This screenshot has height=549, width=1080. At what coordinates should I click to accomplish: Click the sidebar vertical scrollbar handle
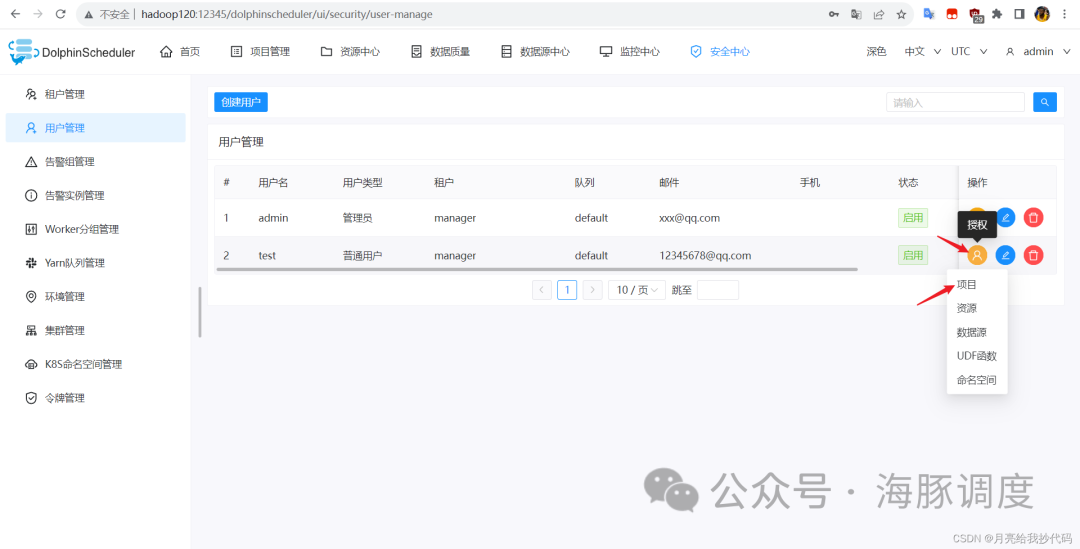(x=200, y=312)
